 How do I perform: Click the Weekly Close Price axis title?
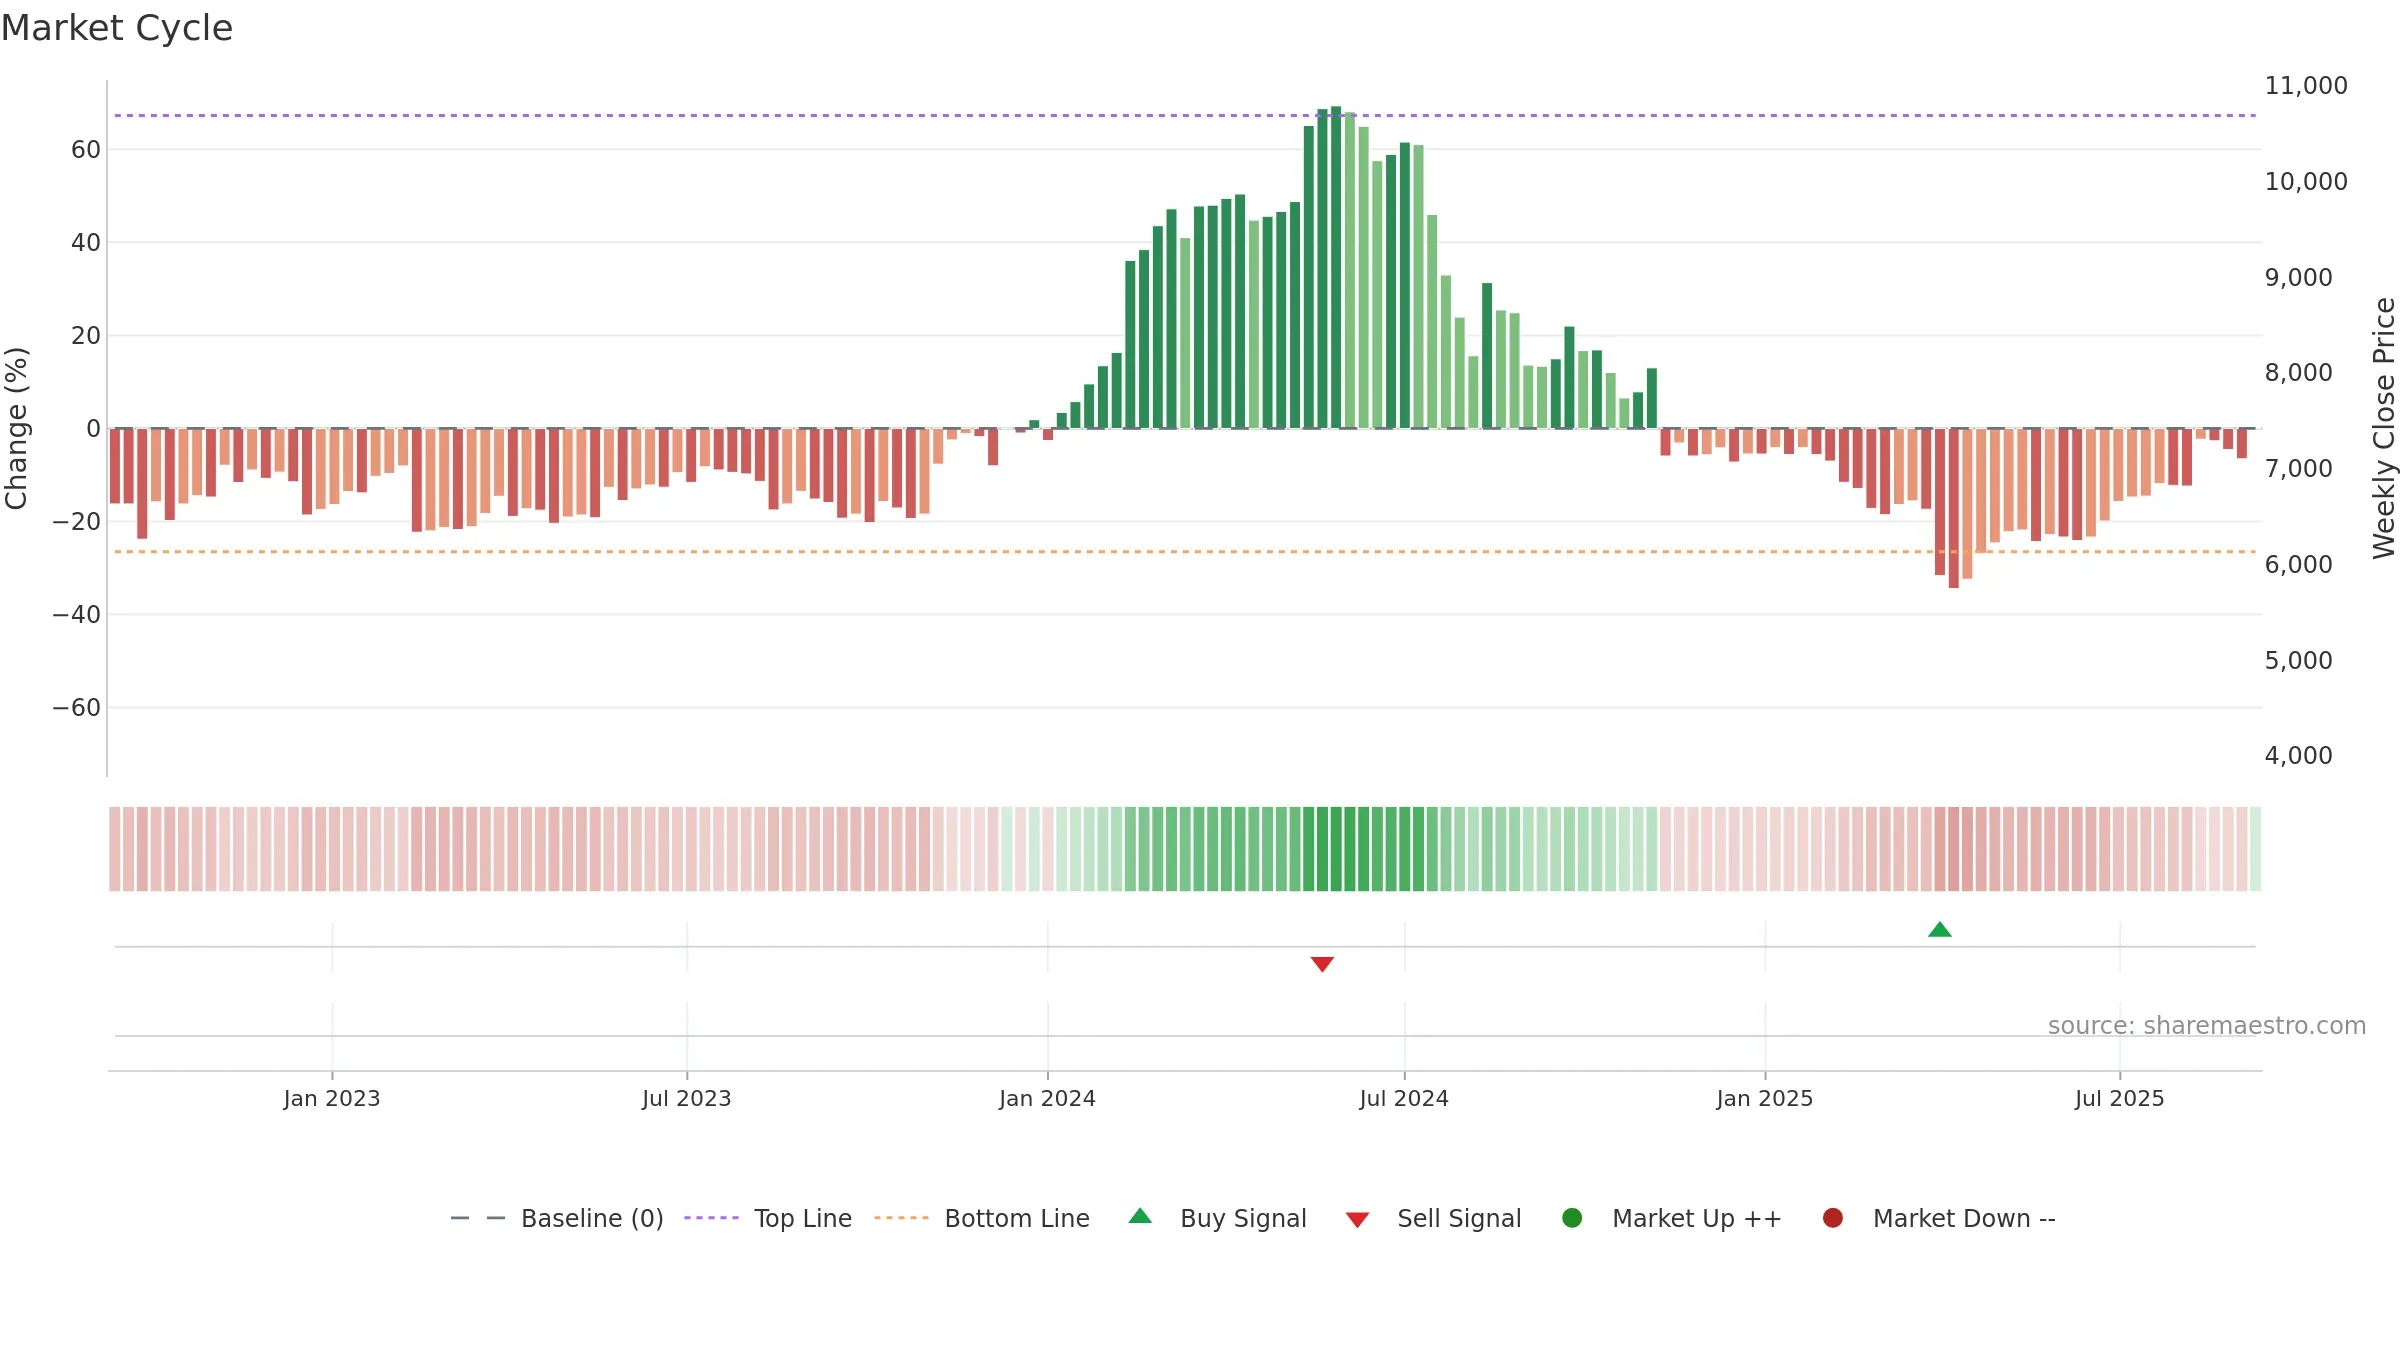point(2384,428)
